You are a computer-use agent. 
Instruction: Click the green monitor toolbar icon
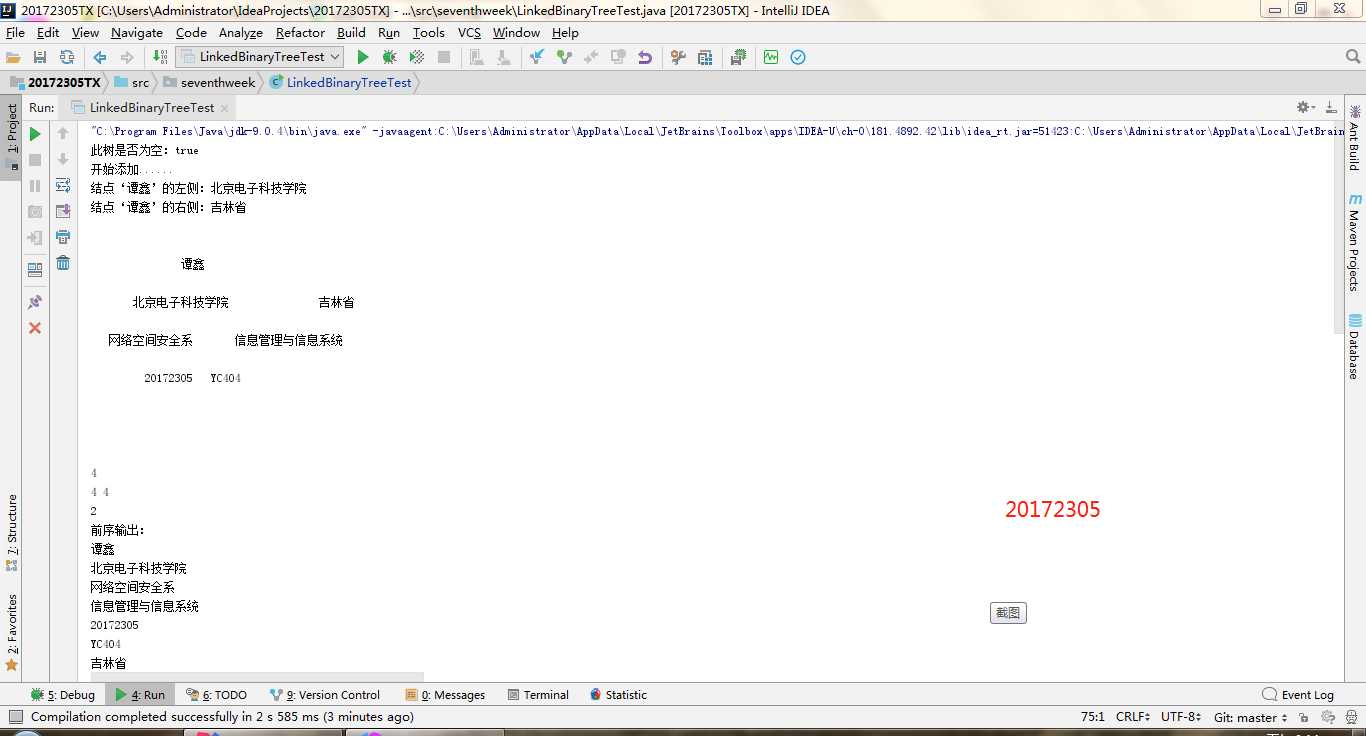(771, 58)
